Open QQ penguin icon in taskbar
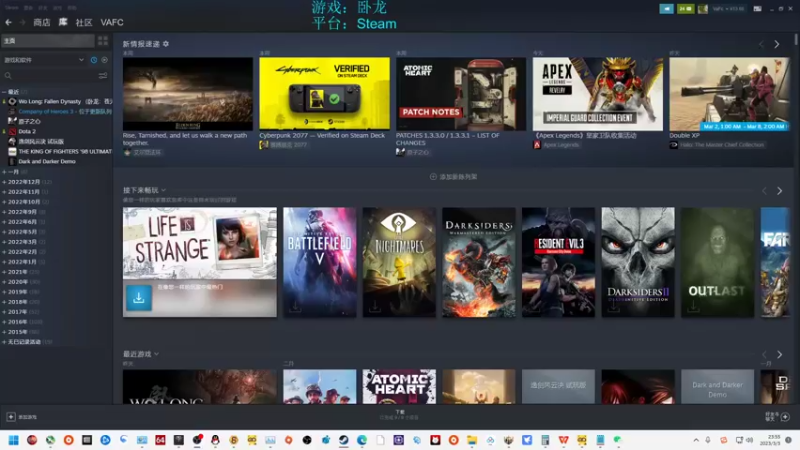Viewport: 800px width, 450px height. pyautogui.click(x=215, y=440)
